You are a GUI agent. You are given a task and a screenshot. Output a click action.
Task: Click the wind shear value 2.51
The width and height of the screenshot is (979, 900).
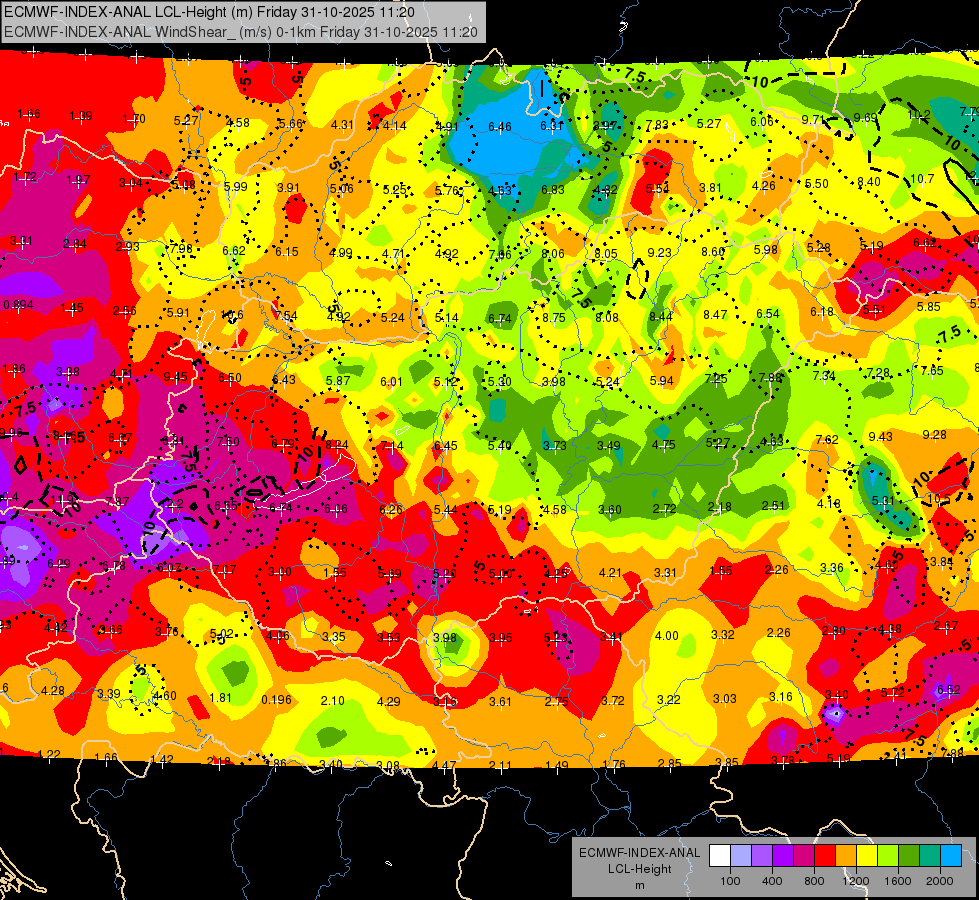pyautogui.click(x=773, y=506)
